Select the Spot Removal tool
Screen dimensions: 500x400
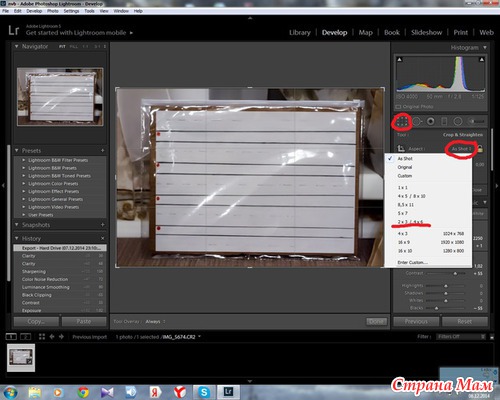click(x=417, y=121)
